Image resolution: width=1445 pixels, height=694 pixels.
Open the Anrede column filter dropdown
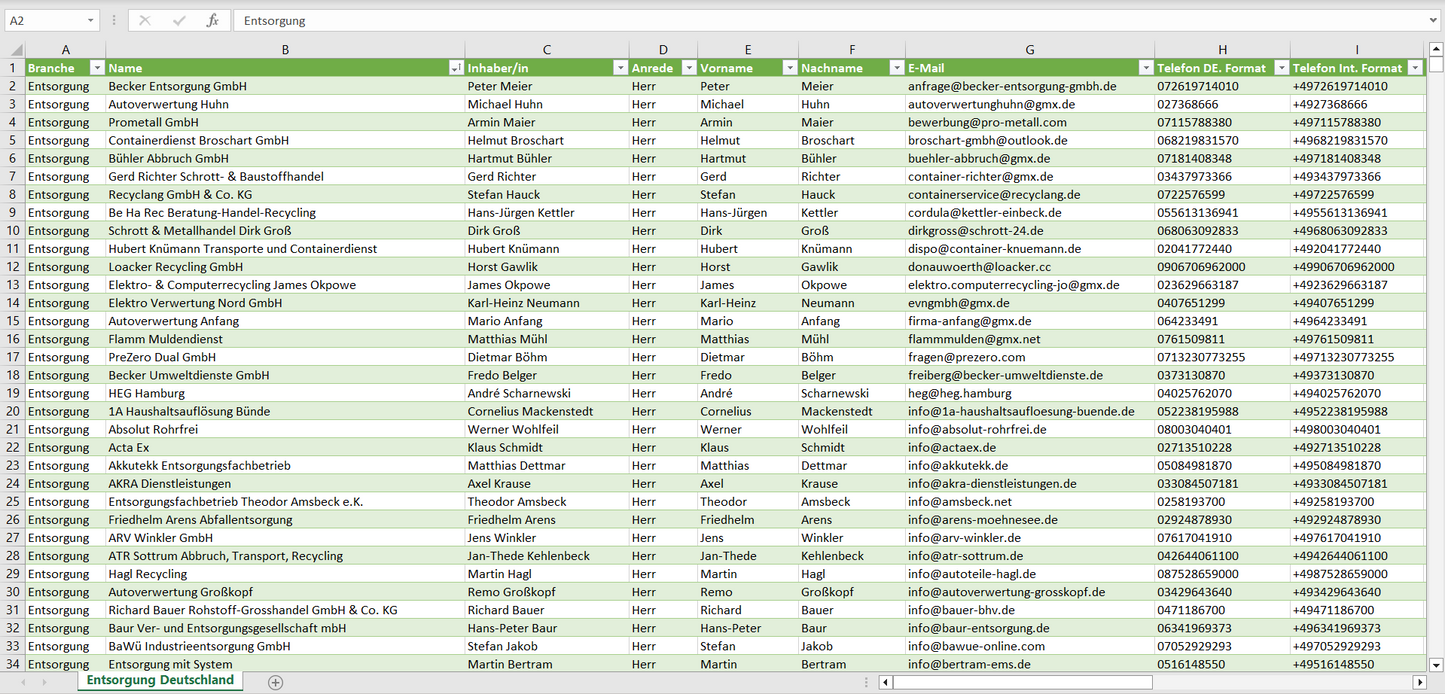(x=688, y=68)
